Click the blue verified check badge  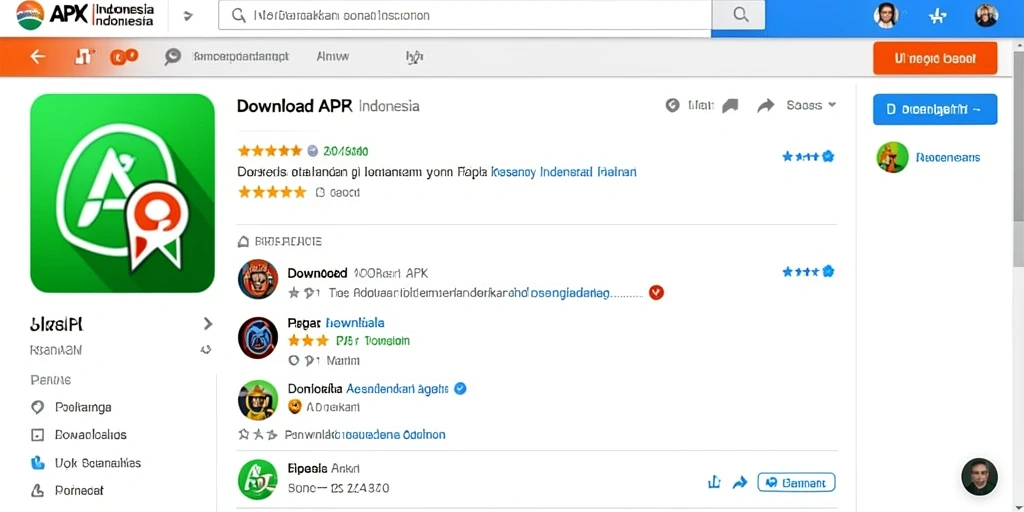[x=460, y=388]
